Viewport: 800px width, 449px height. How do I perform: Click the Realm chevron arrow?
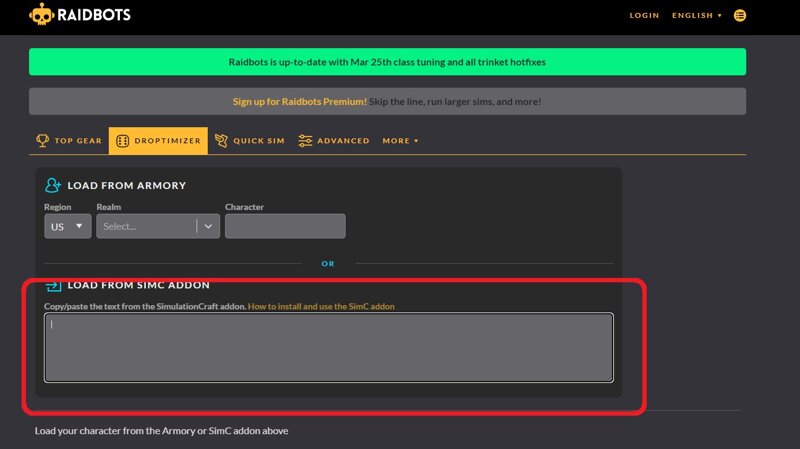pos(208,226)
